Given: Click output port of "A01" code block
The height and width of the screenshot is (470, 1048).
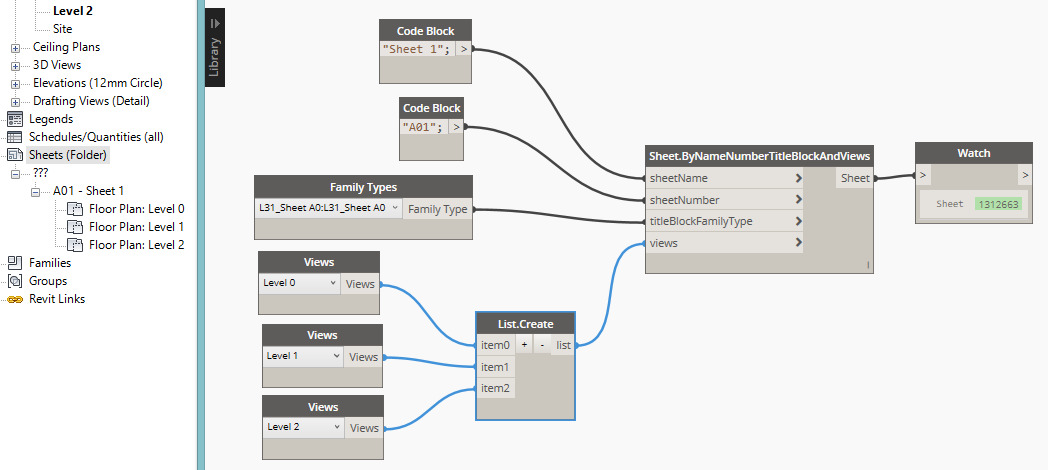Looking at the screenshot, I should (x=456, y=126).
